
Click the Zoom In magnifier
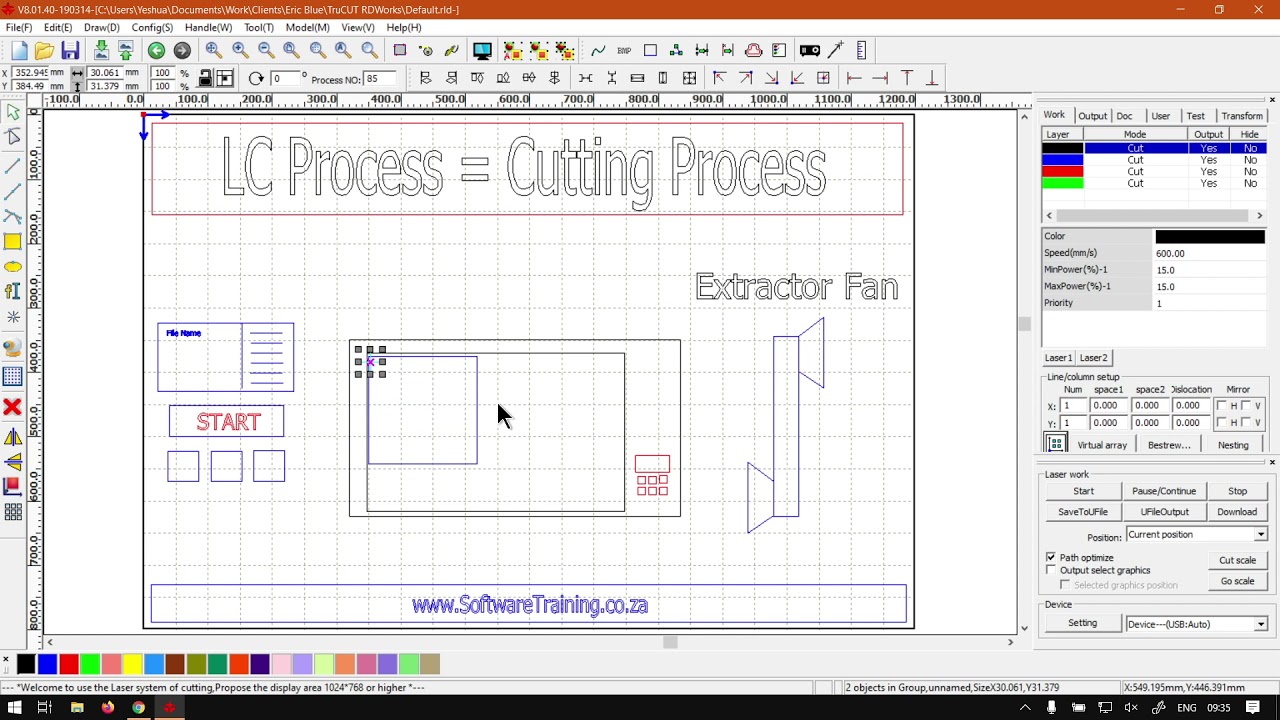(x=240, y=50)
